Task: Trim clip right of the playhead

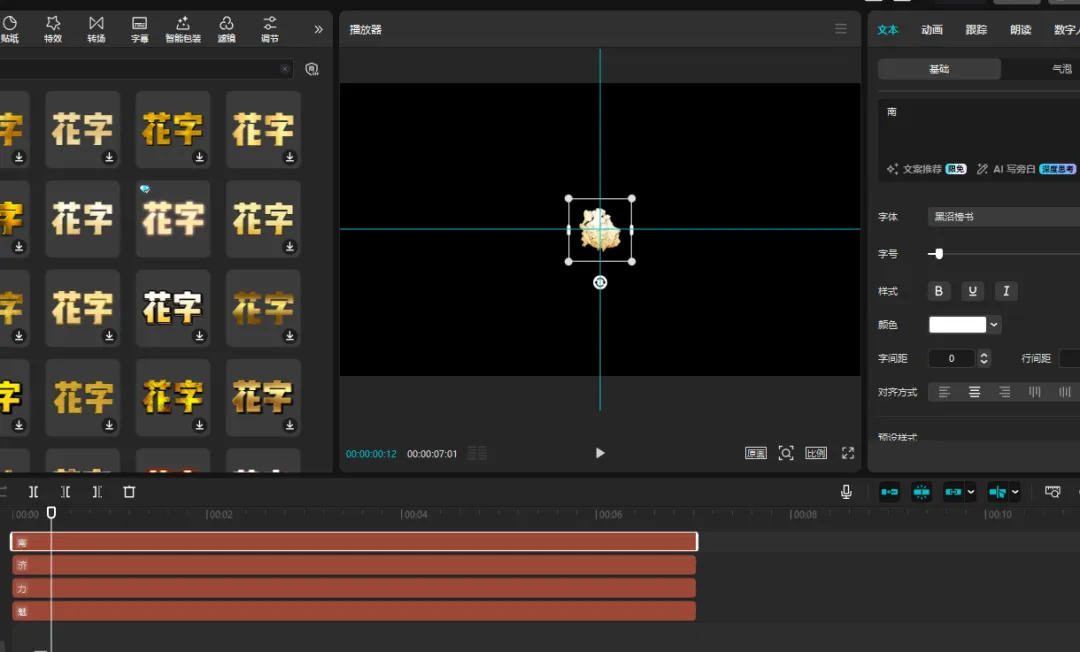Action: [97, 492]
